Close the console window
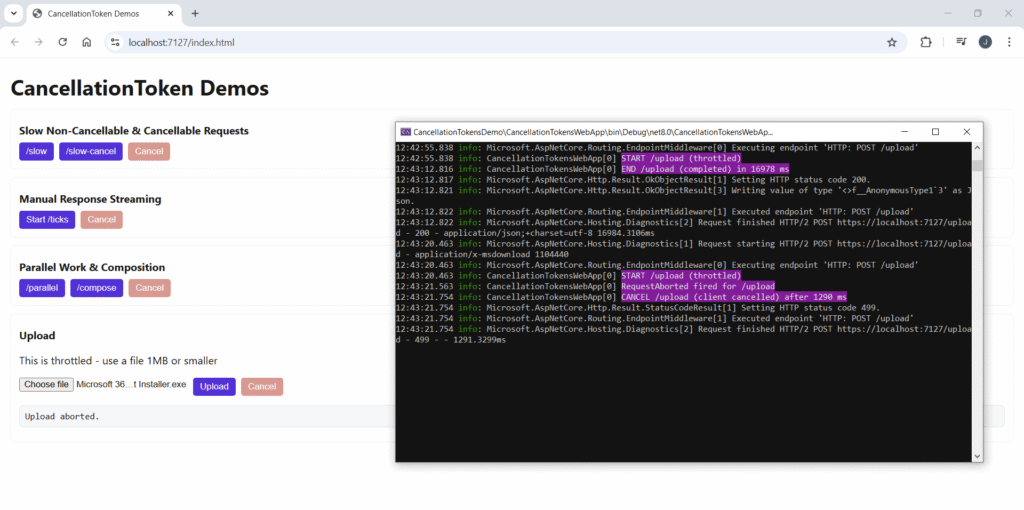This screenshot has height=510, width=1024. click(x=967, y=132)
